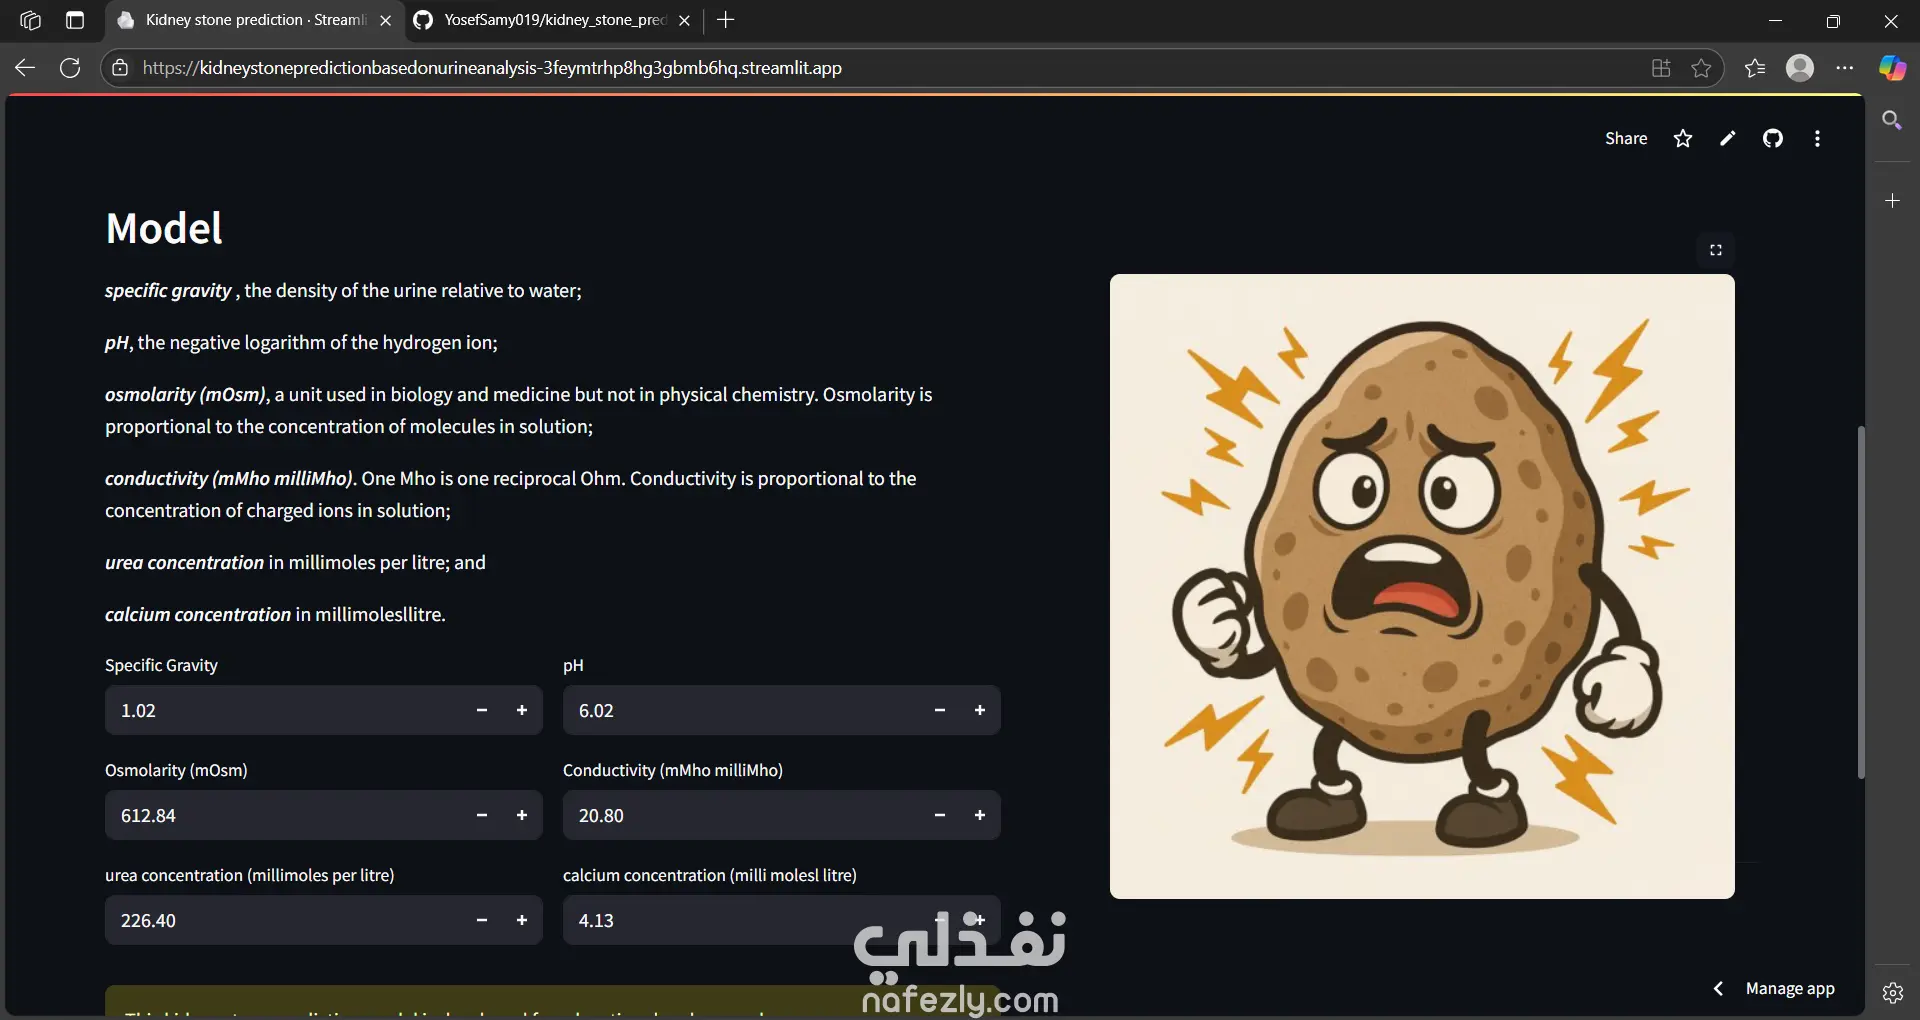Screen dimensions: 1920x1020
Task: Increase the Conductivity value
Action: tap(980, 815)
